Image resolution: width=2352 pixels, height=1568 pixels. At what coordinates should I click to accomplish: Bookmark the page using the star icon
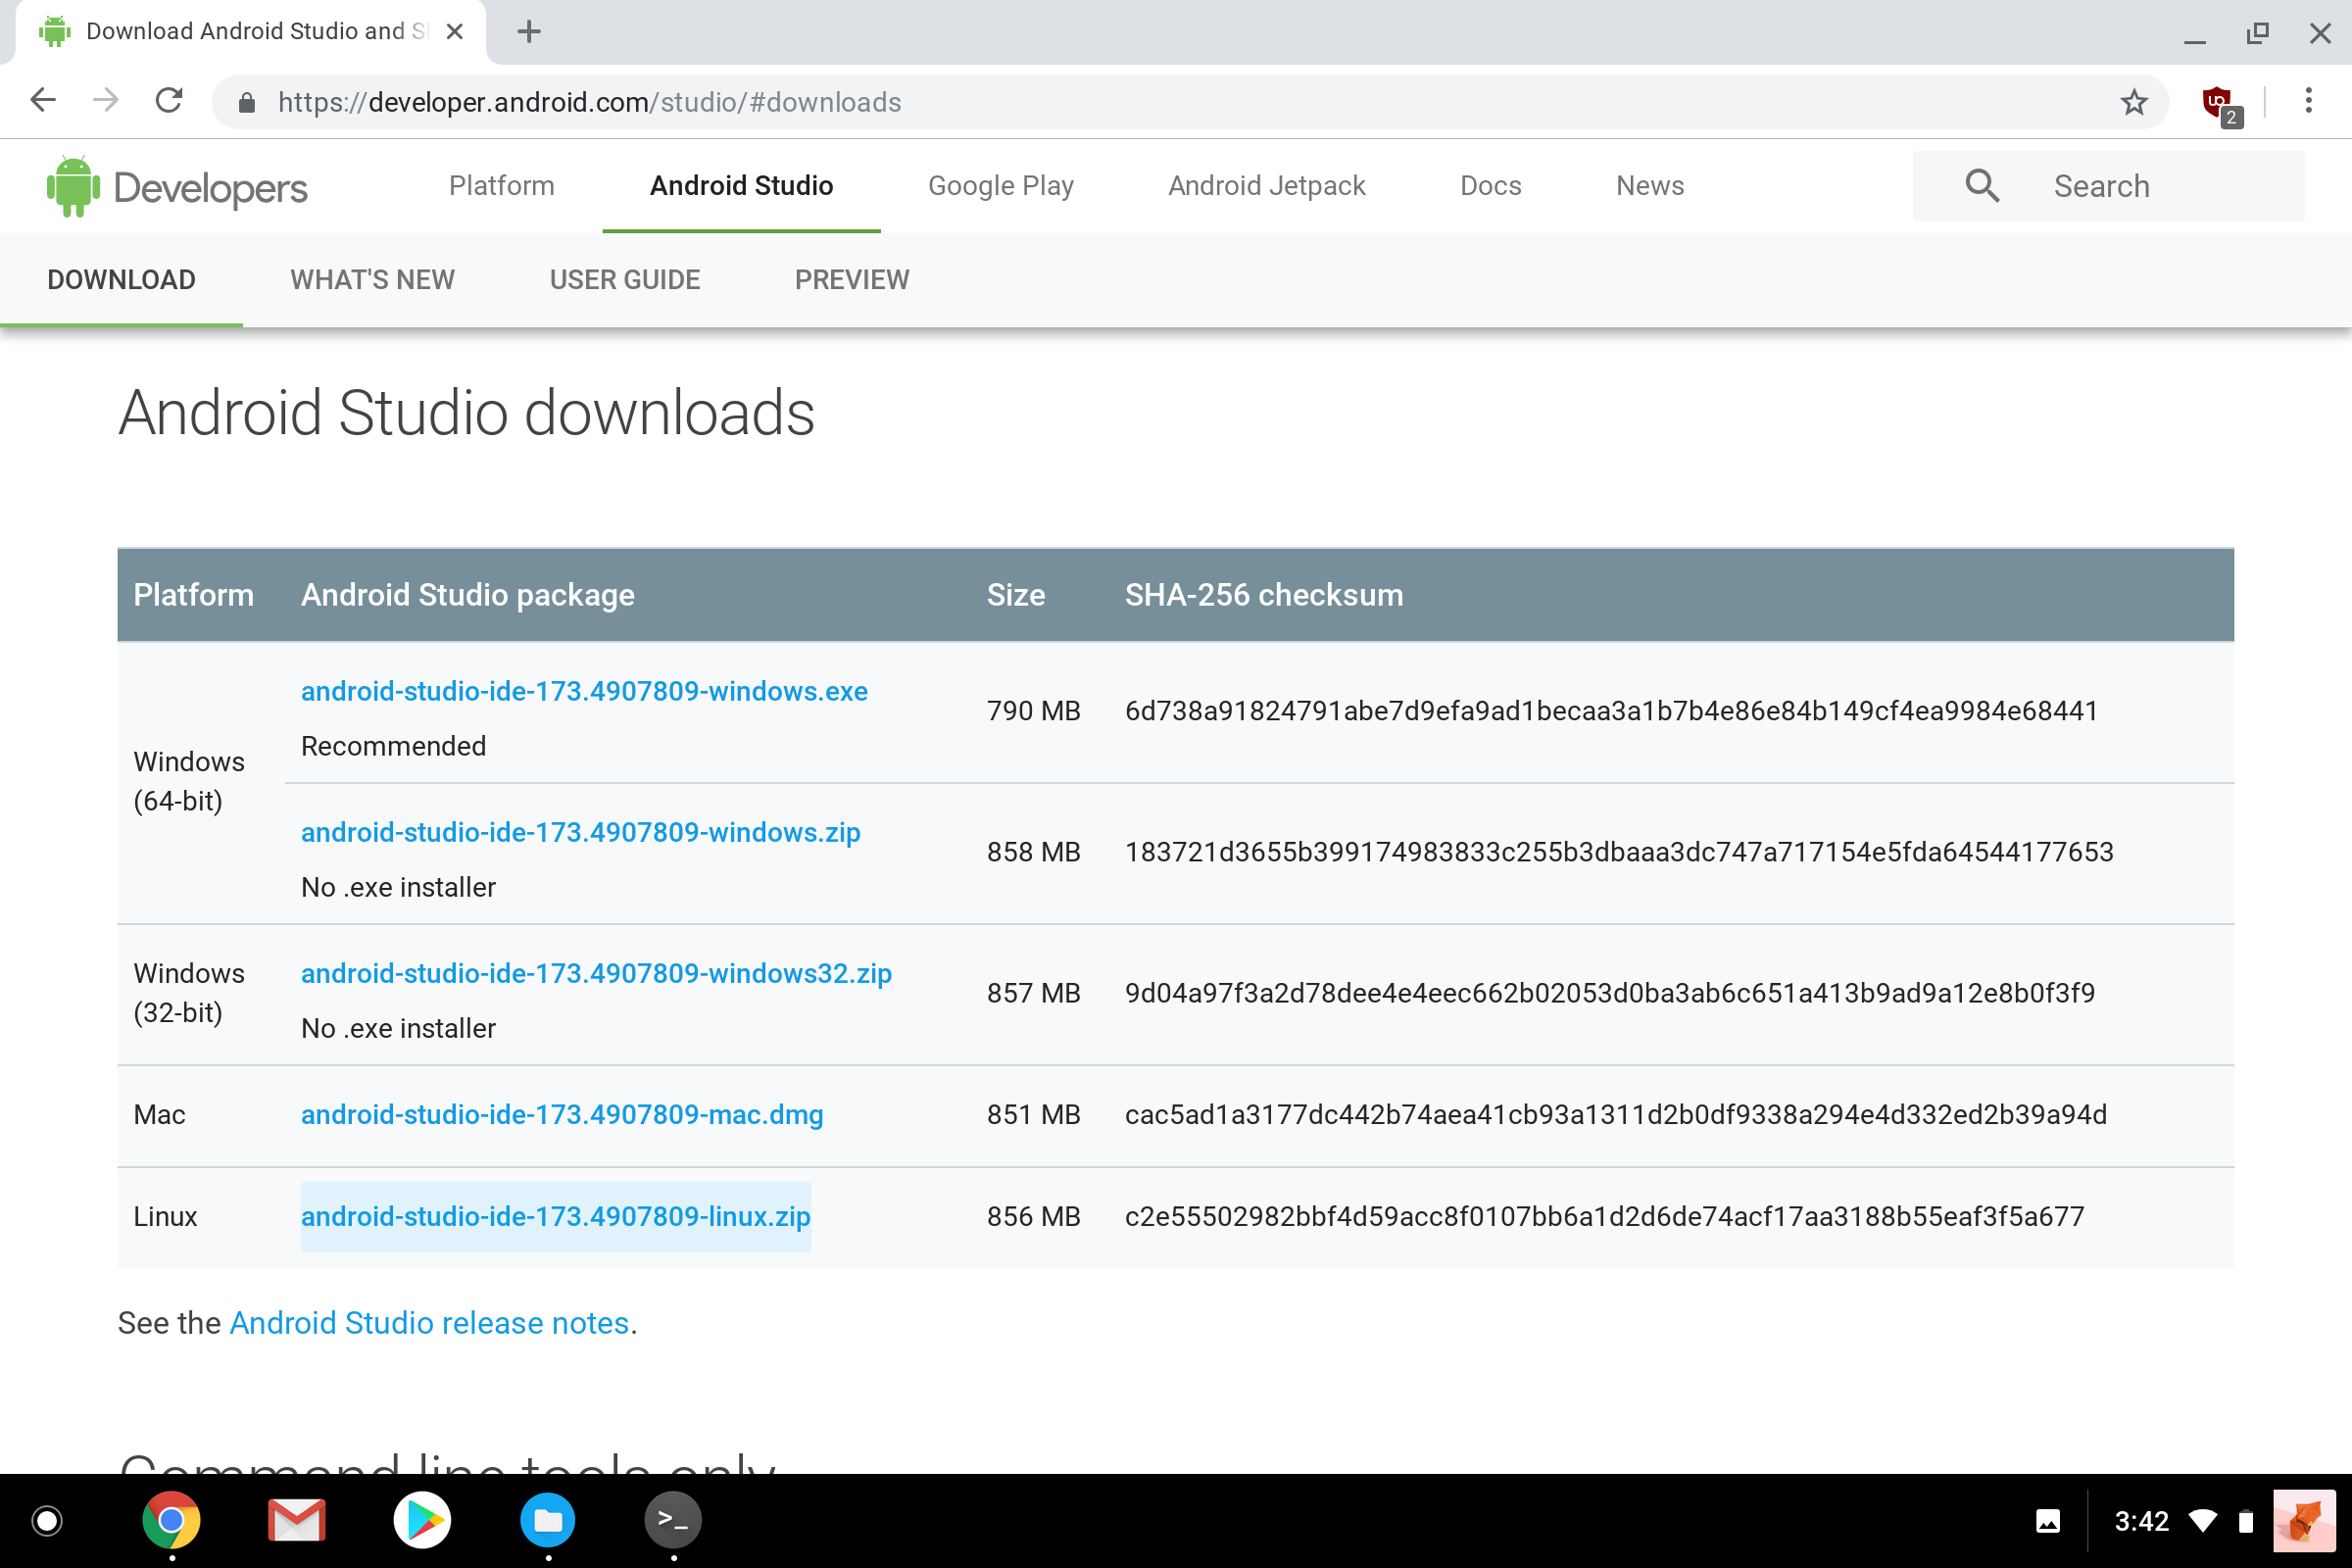2134,101
